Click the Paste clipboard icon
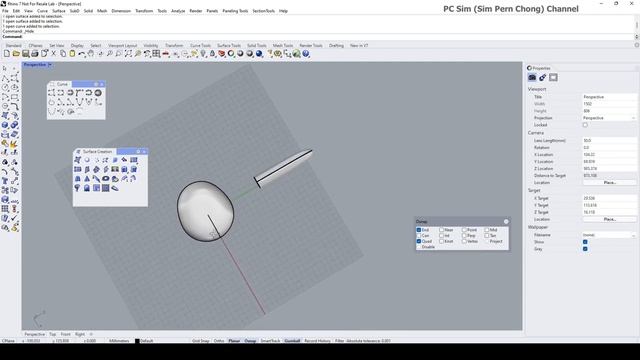Image resolution: width=640 pixels, height=360 pixels. [x=72, y=53]
